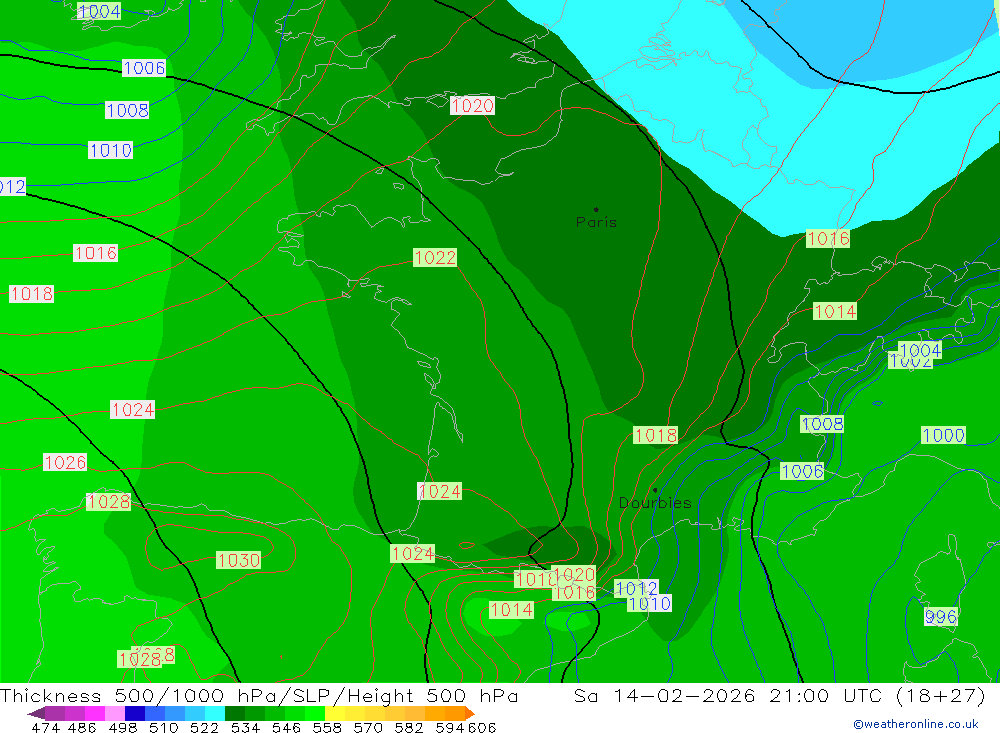Click the red 1028 label just below 1026
The image size is (1000, 733).
coord(108,502)
